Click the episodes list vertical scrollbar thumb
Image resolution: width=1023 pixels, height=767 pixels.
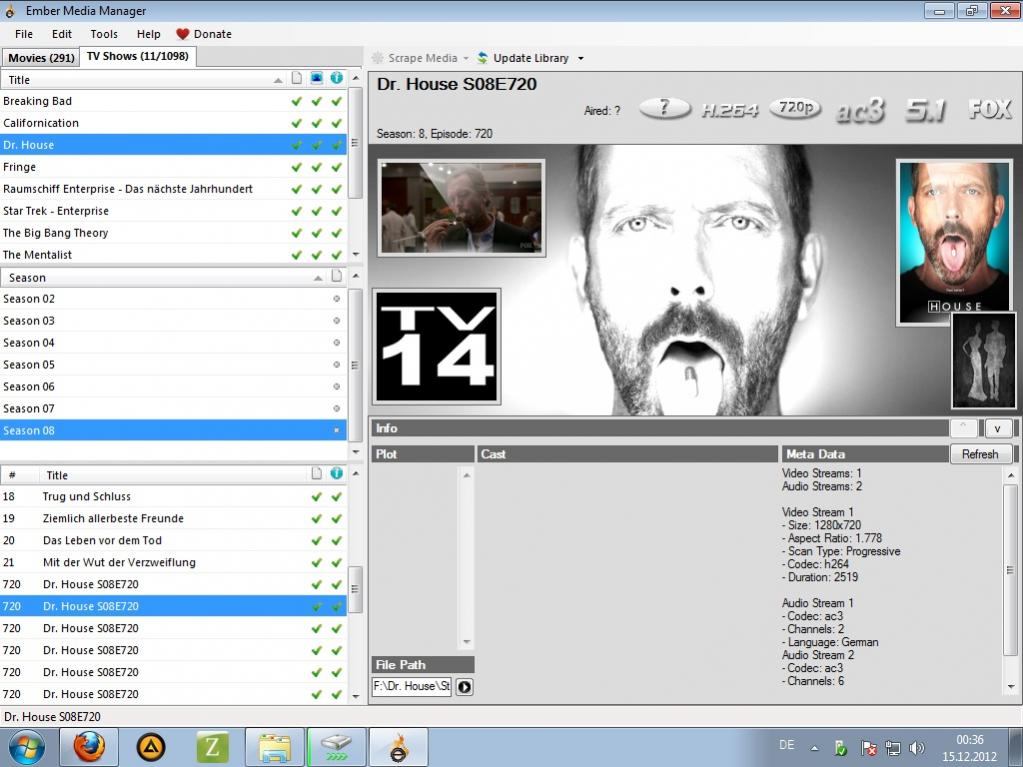(x=355, y=589)
